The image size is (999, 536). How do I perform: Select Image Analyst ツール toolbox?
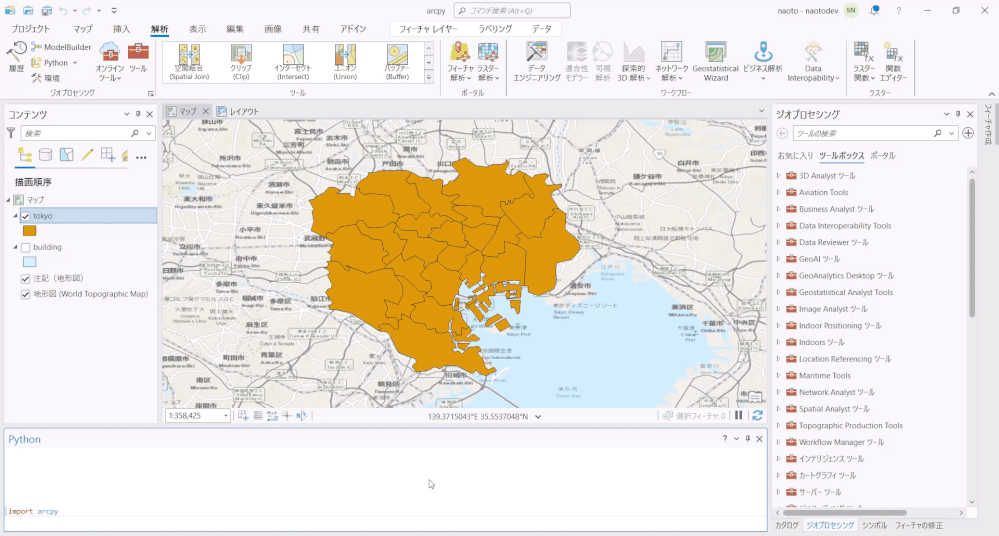click(x=833, y=308)
